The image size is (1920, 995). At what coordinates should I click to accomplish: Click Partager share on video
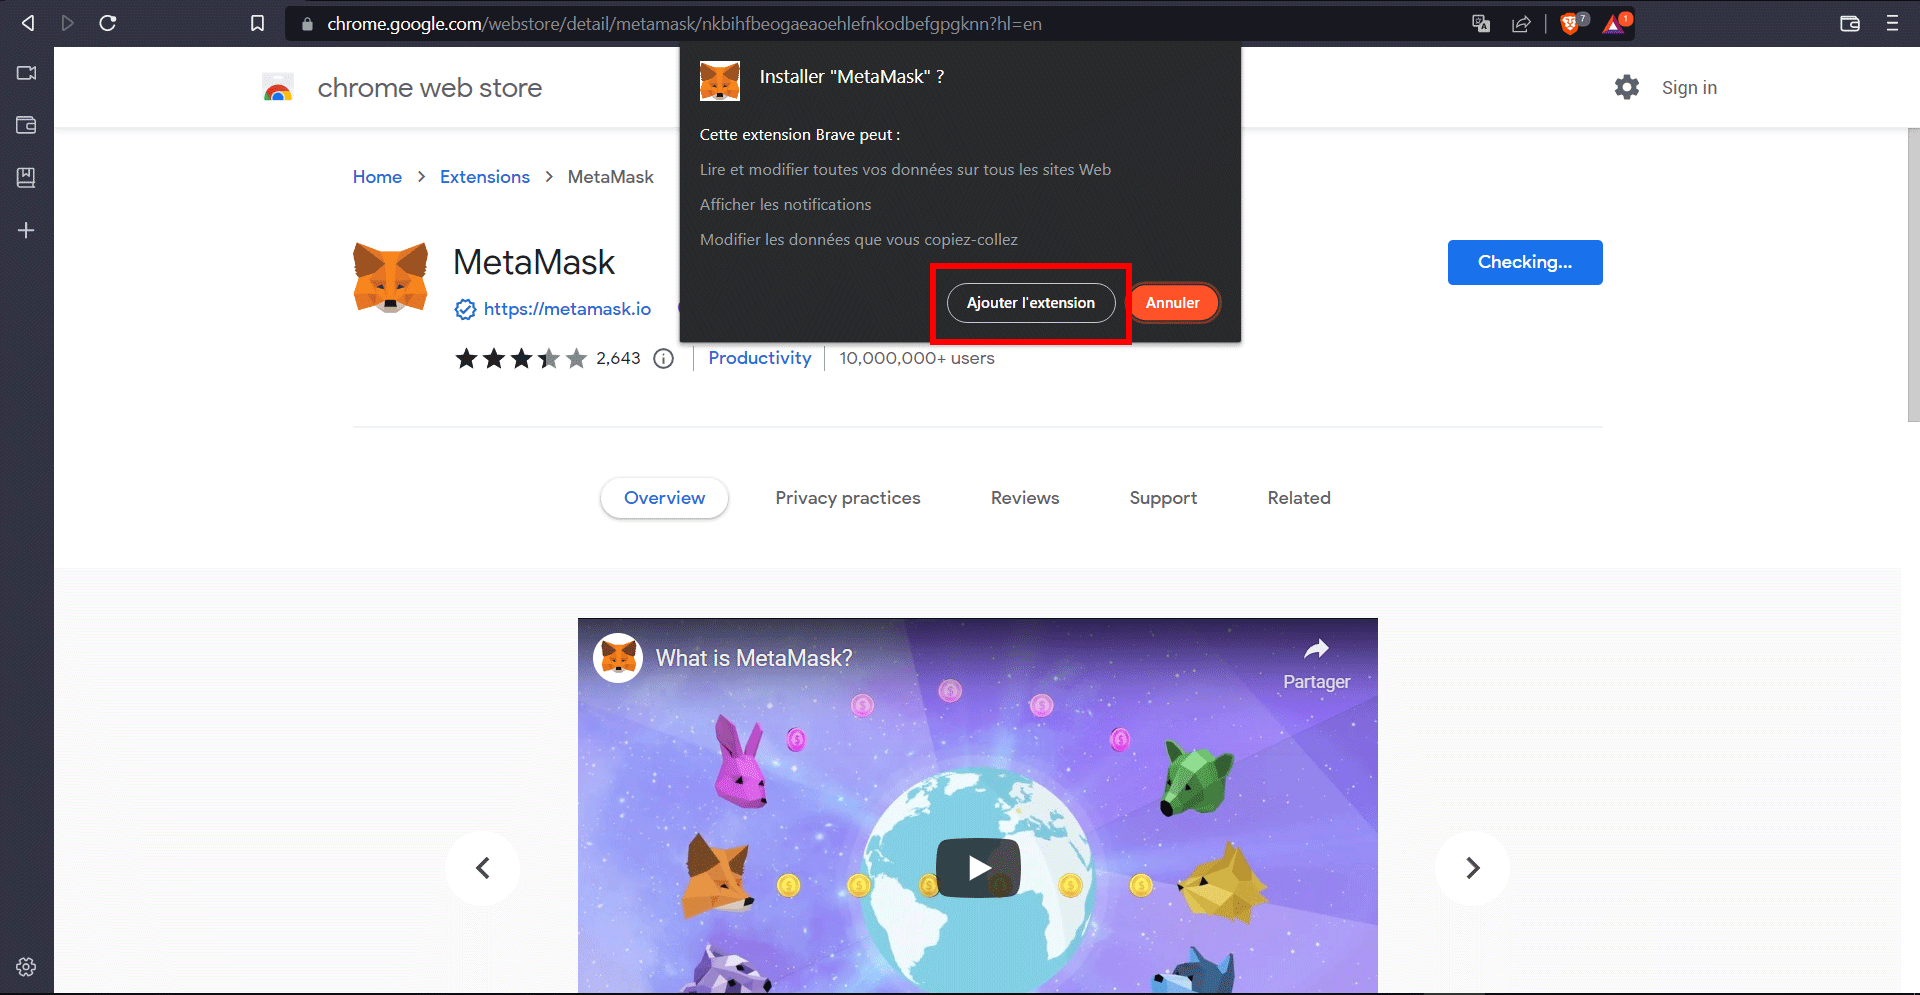1316,664
